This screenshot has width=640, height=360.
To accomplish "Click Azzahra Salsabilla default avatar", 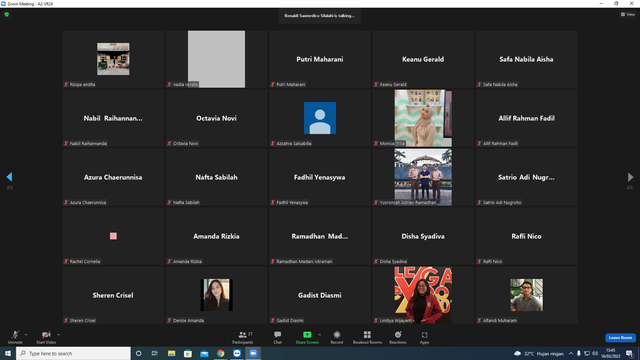I will 320,118.
